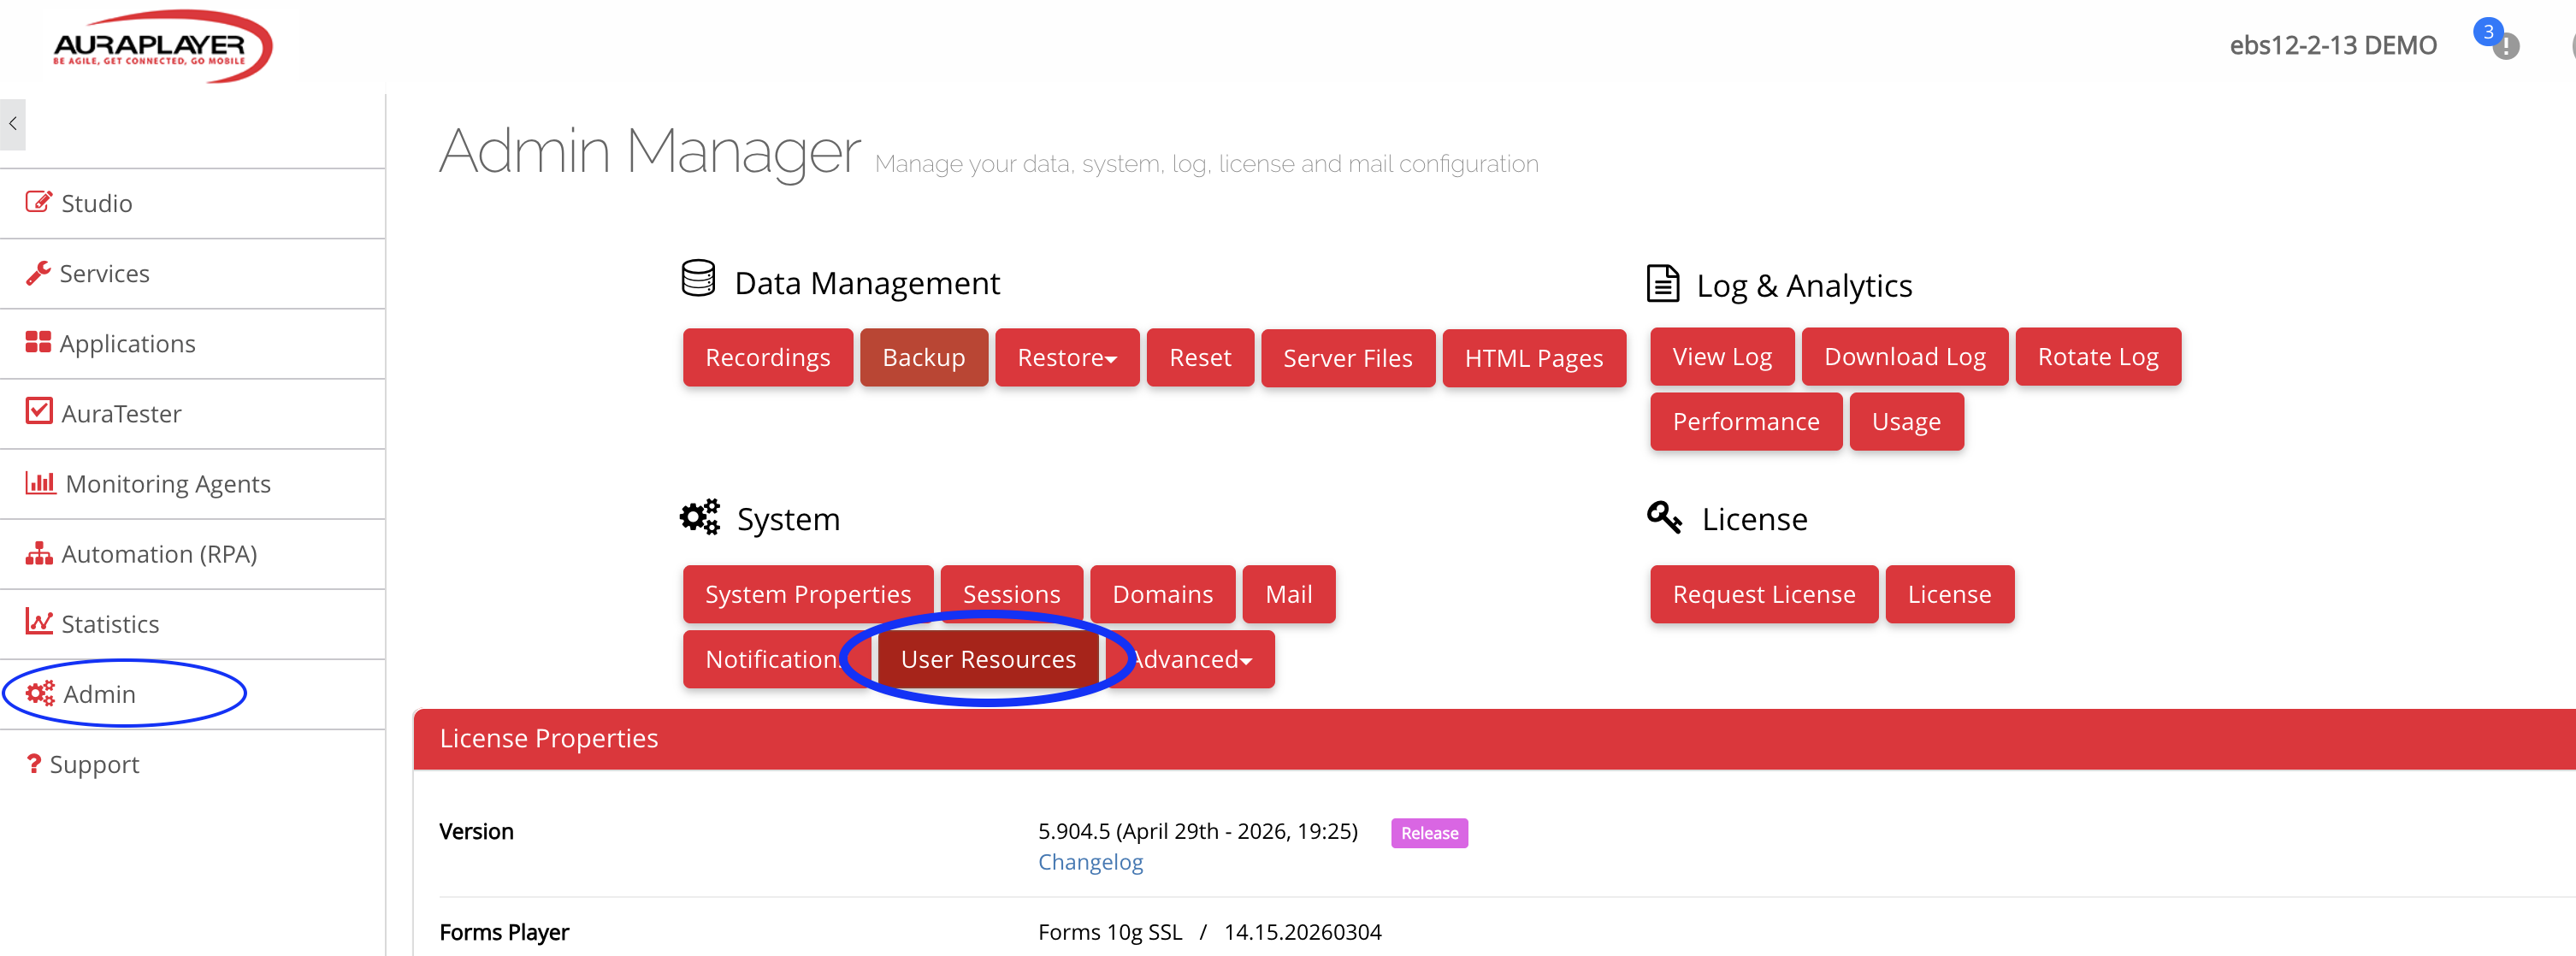Click the Services wrench icon
The height and width of the screenshot is (956, 2576).
[38, 272]
